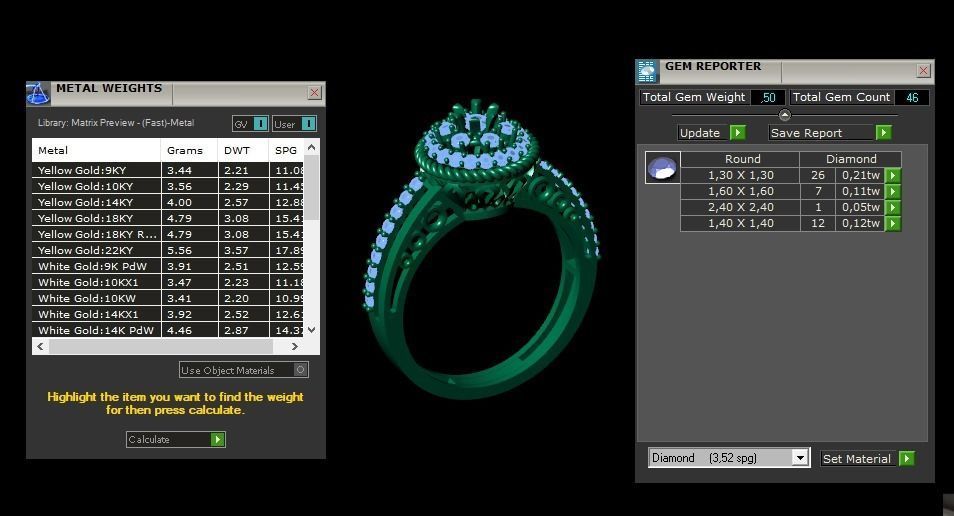Click the horizontal scroll left arrow
The width and height of the screenshot is (954, 516).
pyautogui.click(x=40, y=346)
